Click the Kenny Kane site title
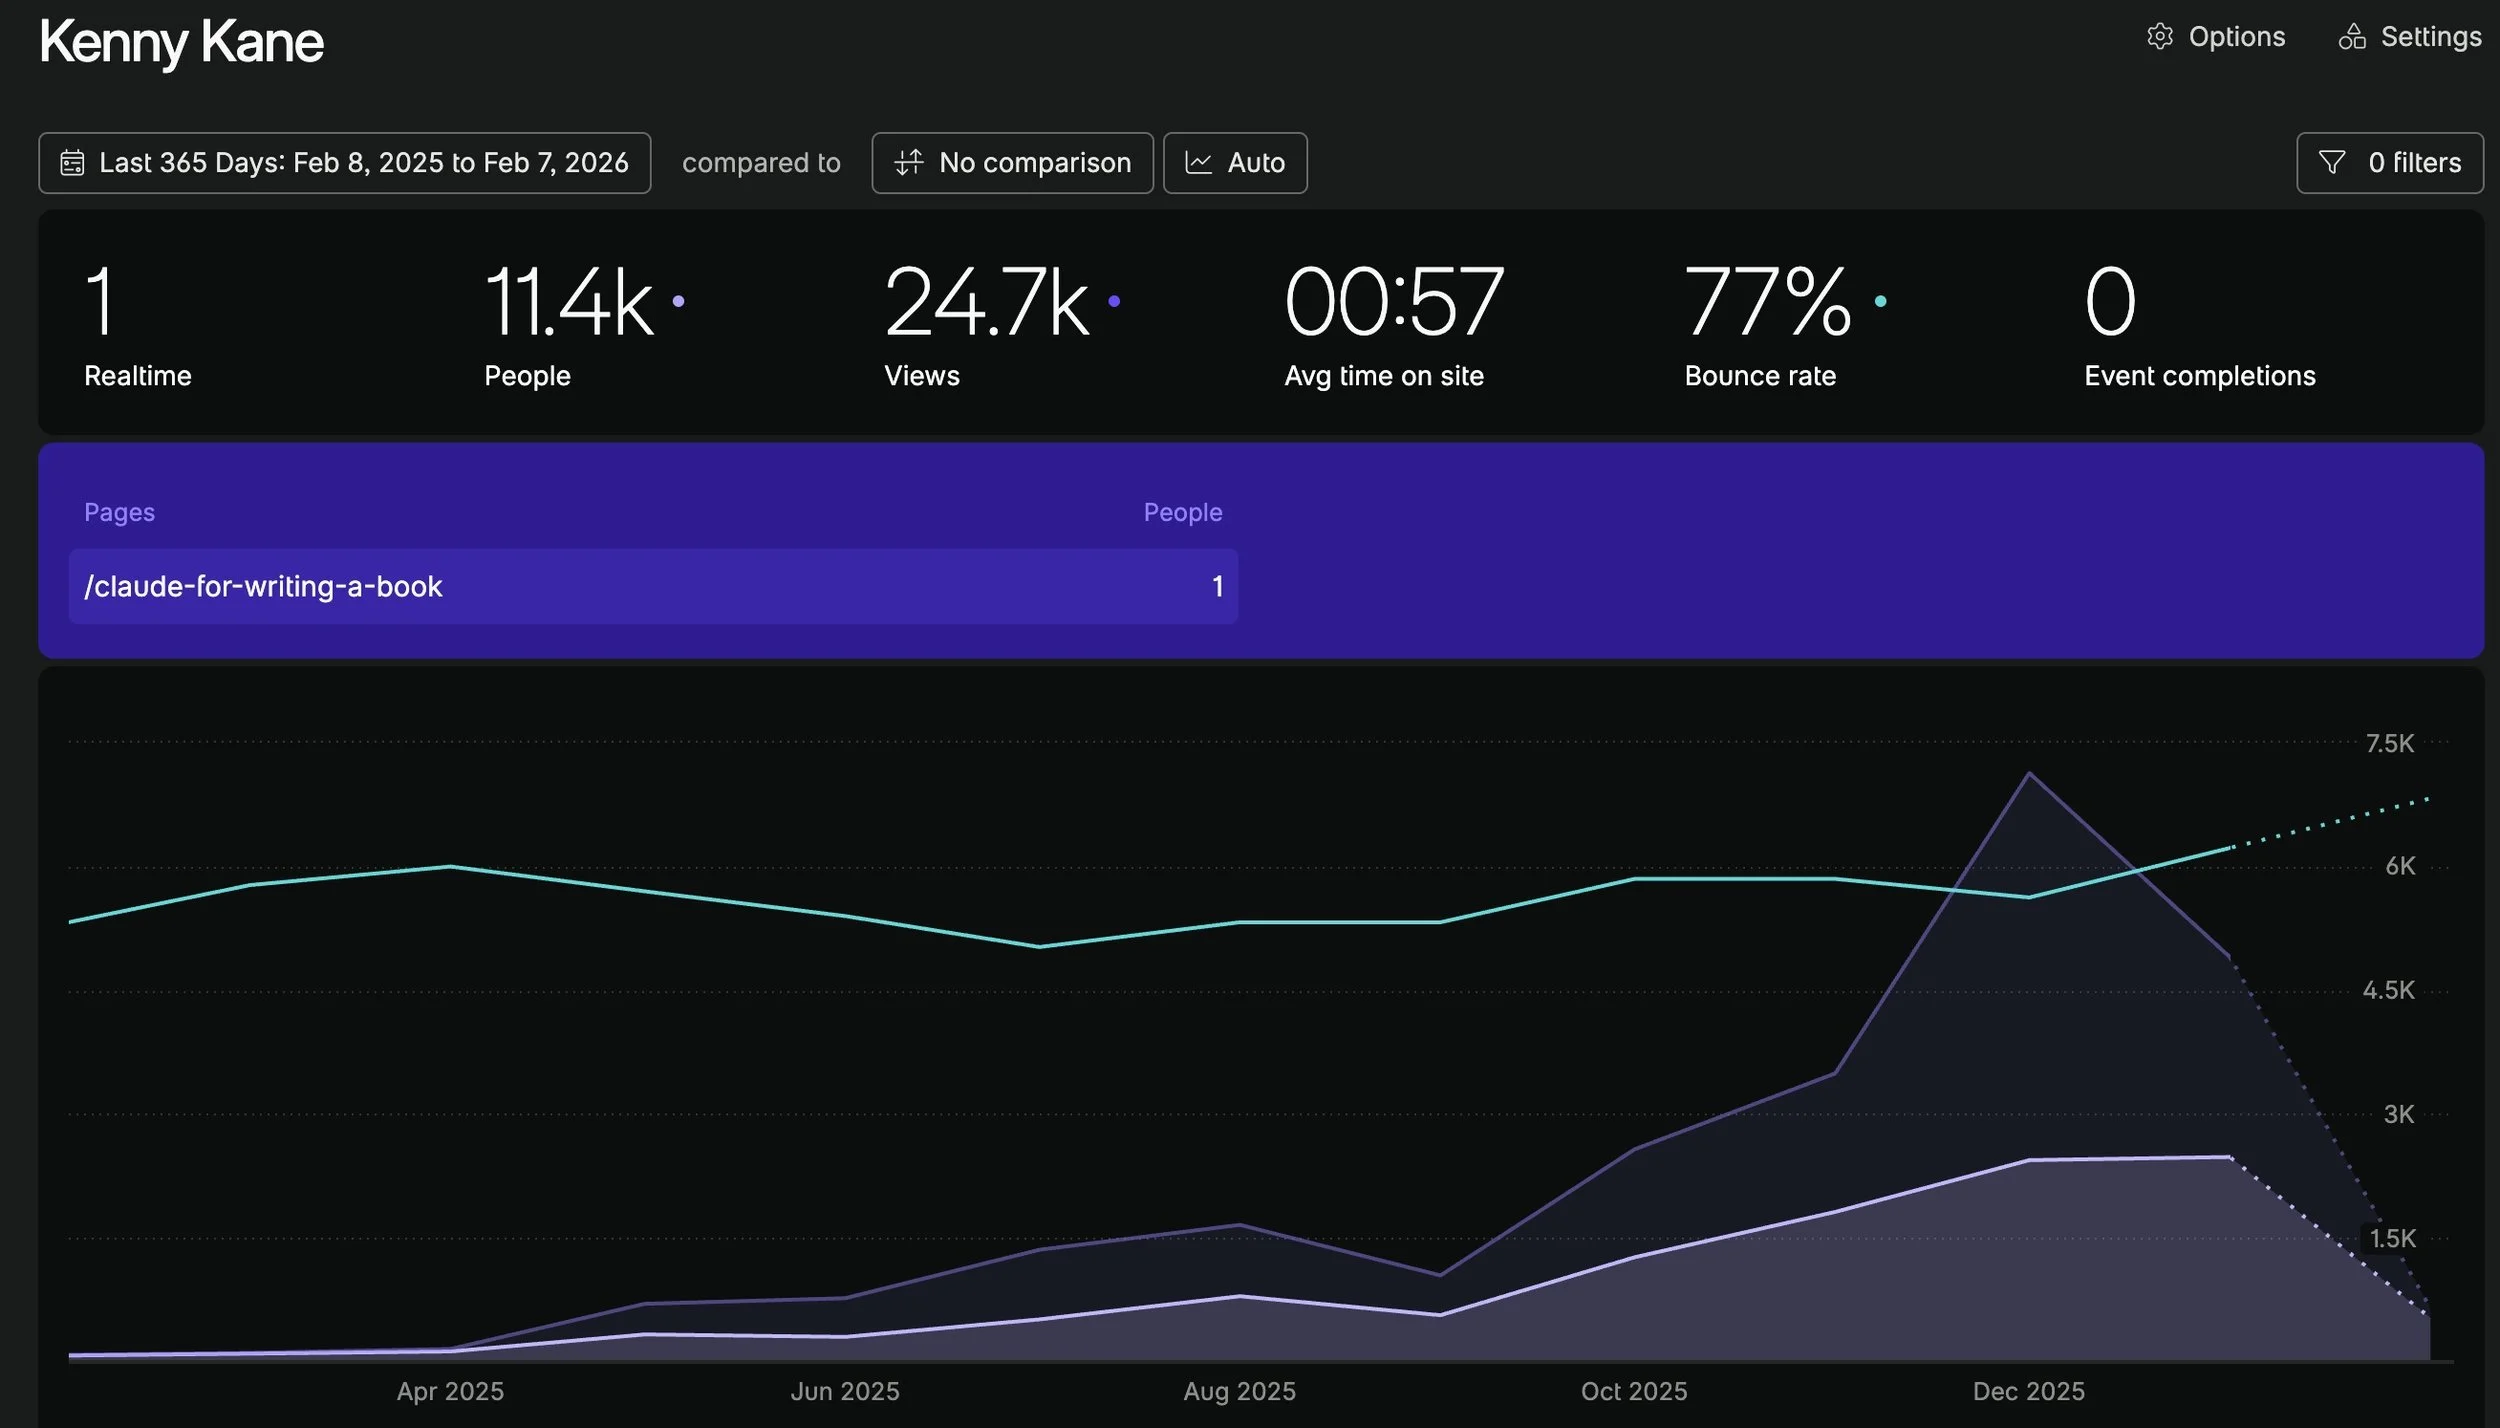2500x1428 pixels. coord(181,43)
